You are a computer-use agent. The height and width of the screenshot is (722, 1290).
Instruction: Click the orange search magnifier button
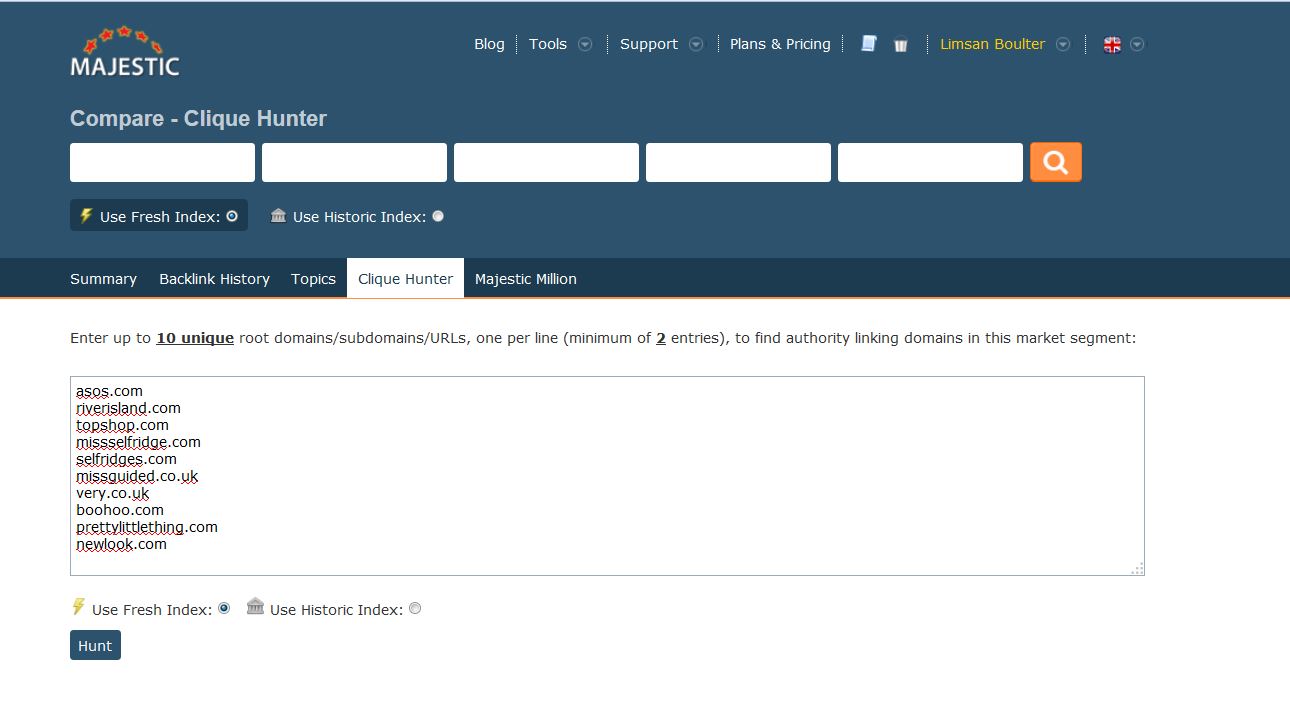[x=1056, y=162]
